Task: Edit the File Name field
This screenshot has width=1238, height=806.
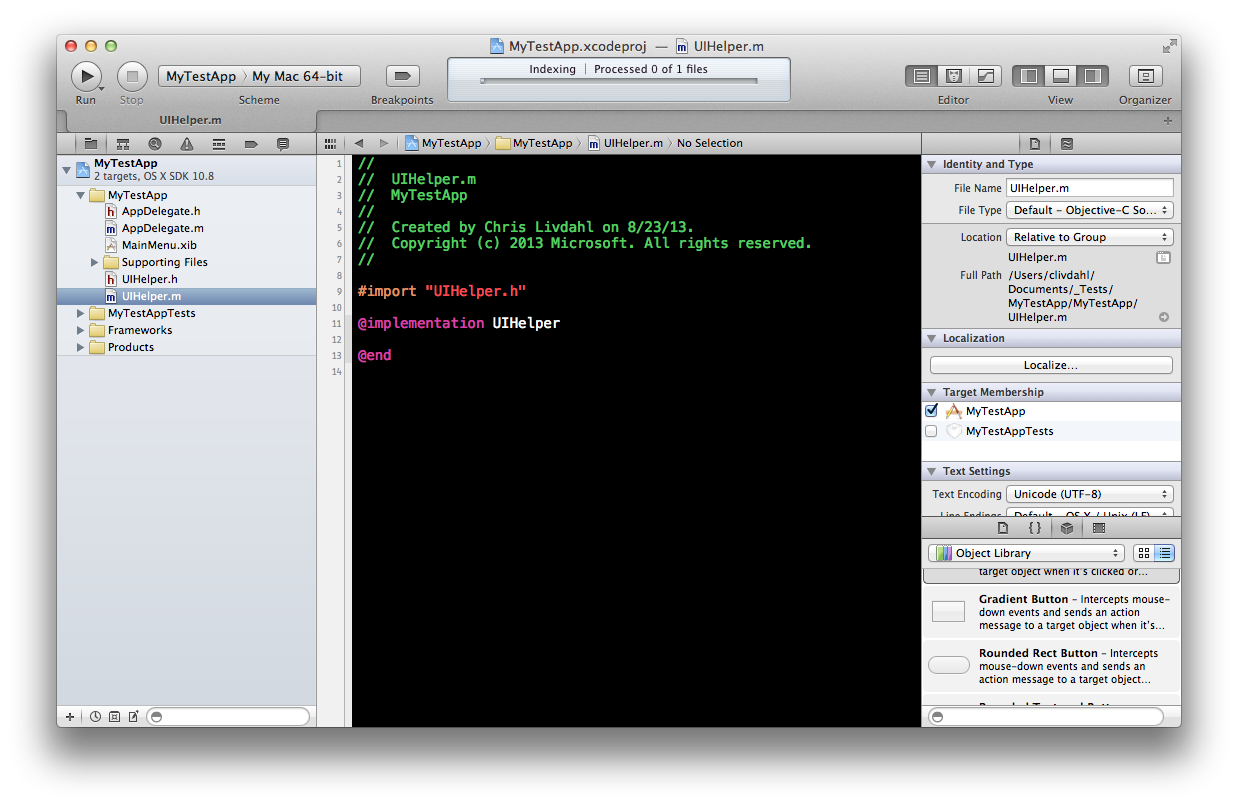Action: pyautogui.click(x=1090, y=187)
